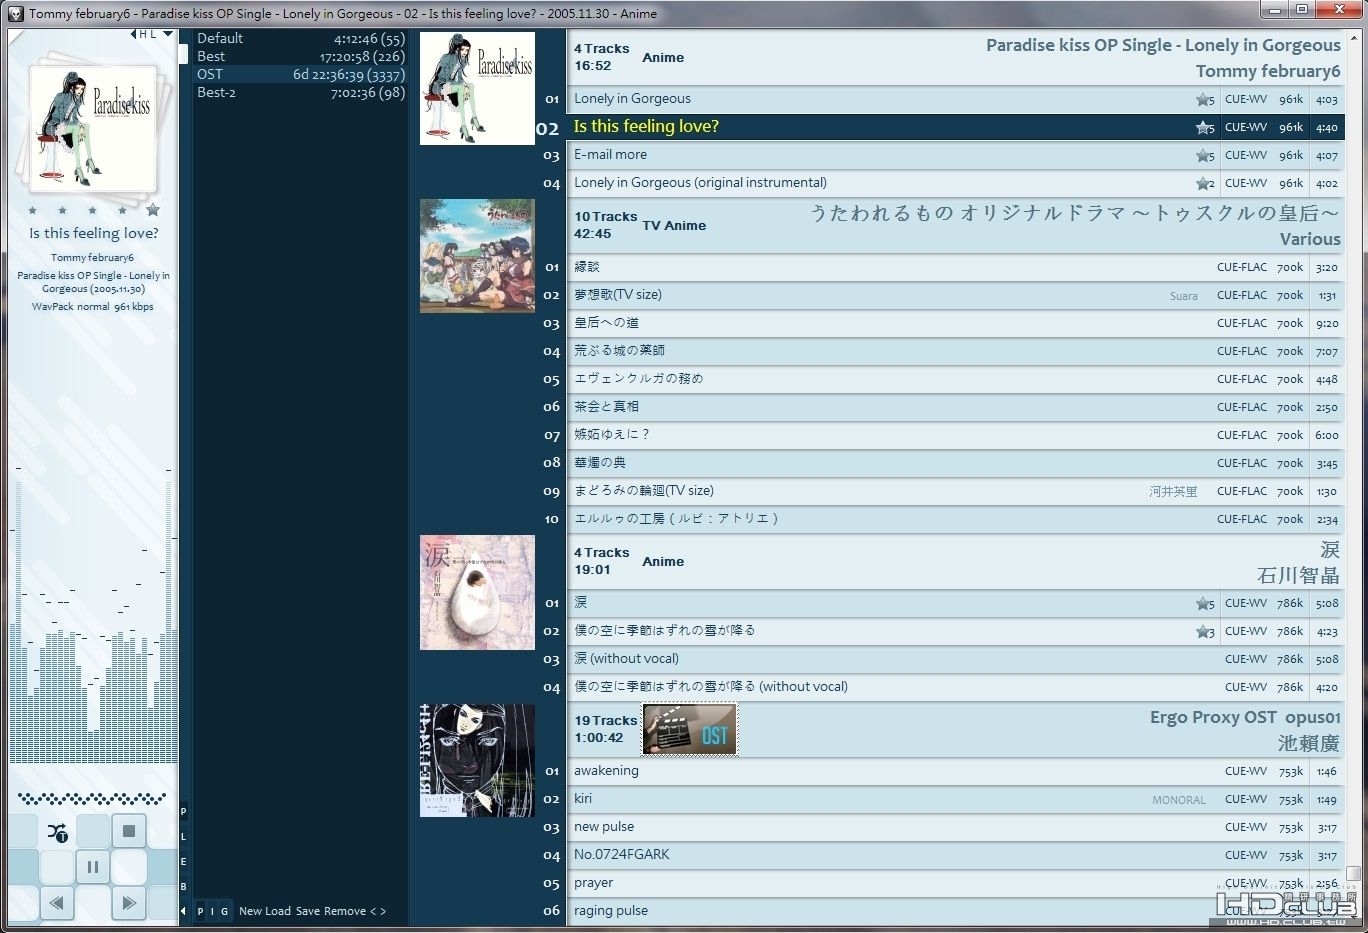This screenshot has height=933, width=1368.
Task: Open the dropdown arrow next to 'H L'
Action: (168, 34)
